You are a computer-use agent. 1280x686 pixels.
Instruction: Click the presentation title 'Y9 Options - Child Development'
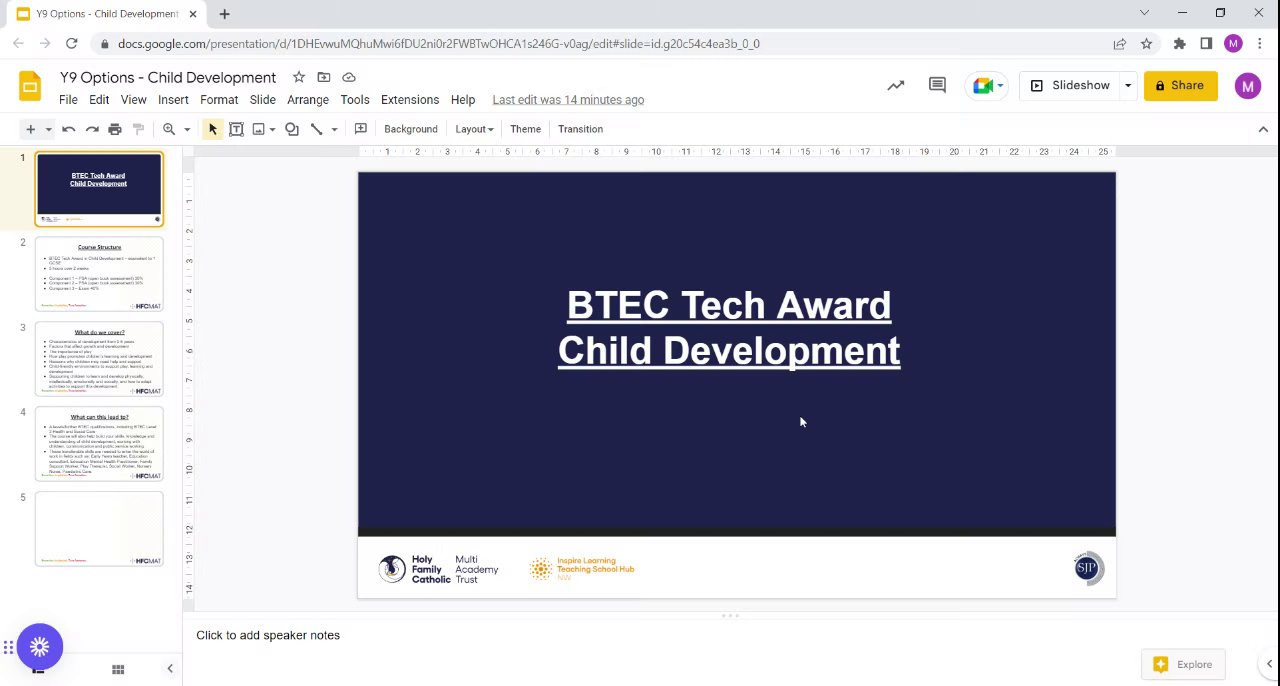(x=168, y=77)
